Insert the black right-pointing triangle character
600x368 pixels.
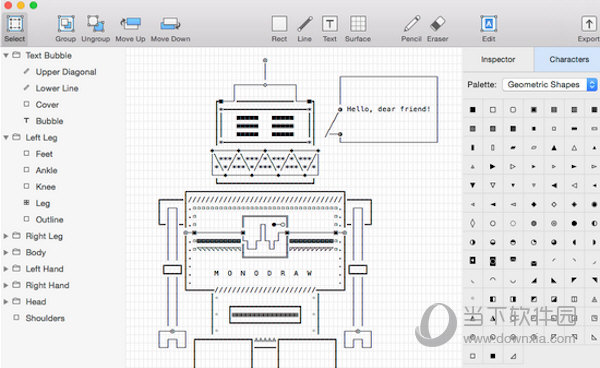click(x=492, y=166)
